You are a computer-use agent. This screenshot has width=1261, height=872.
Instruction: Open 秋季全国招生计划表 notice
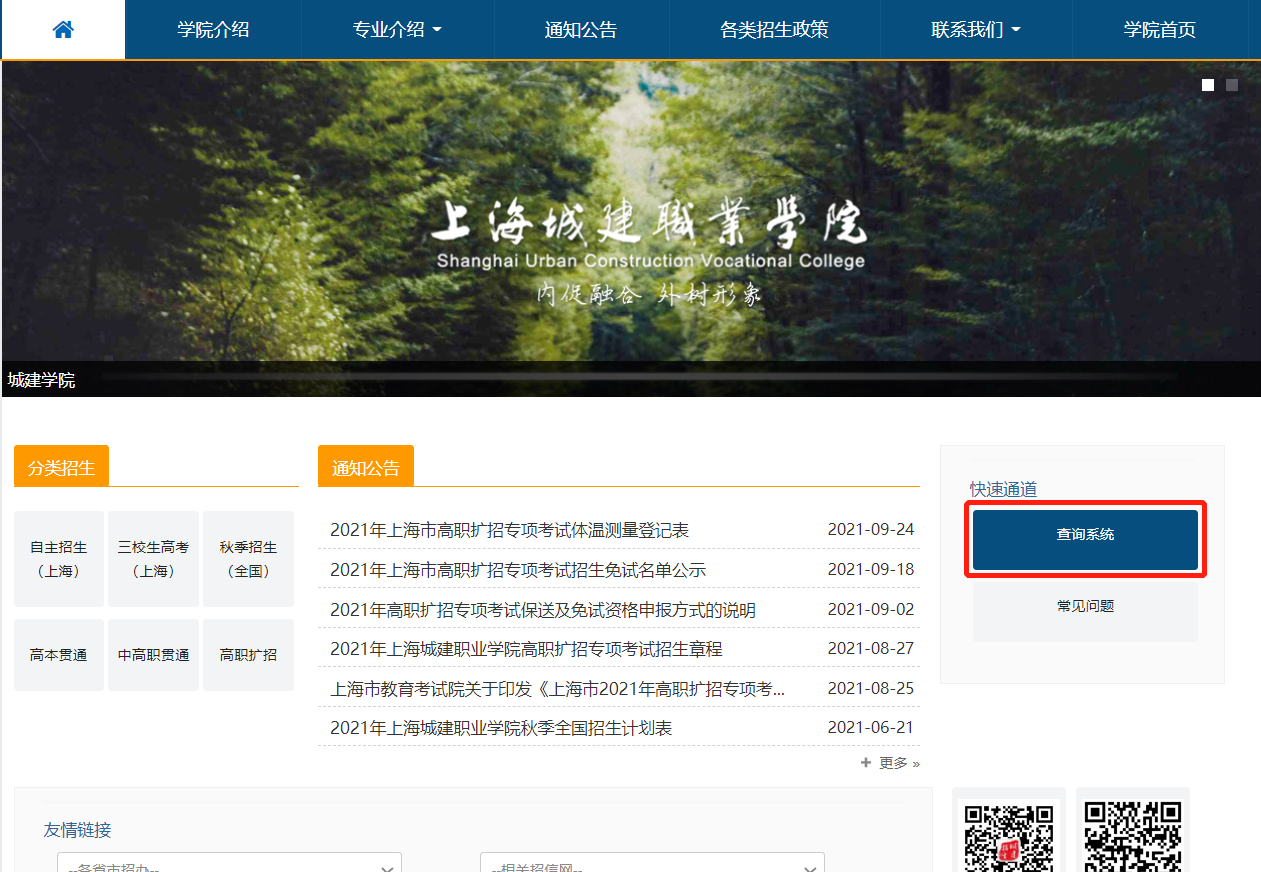click(x=501, y=728)
